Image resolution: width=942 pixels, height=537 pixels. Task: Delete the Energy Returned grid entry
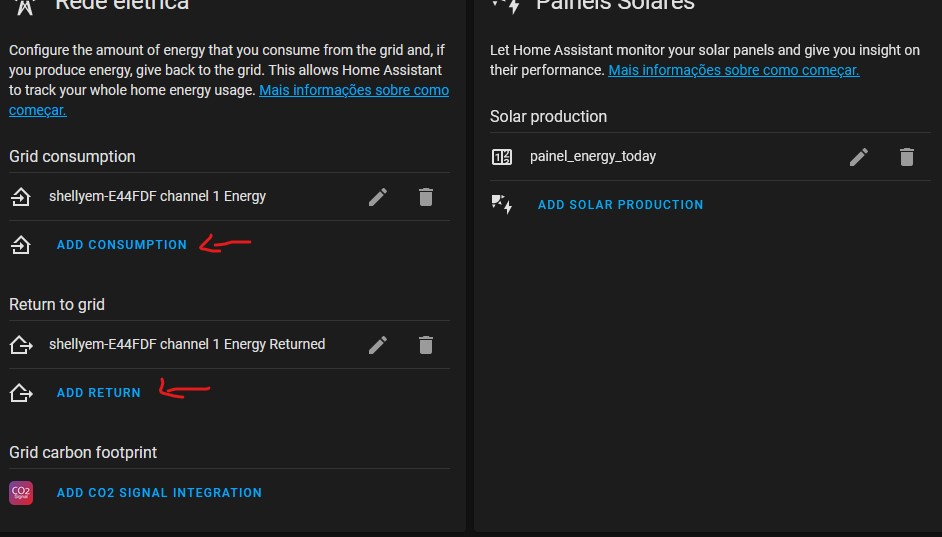pos(426,345)
